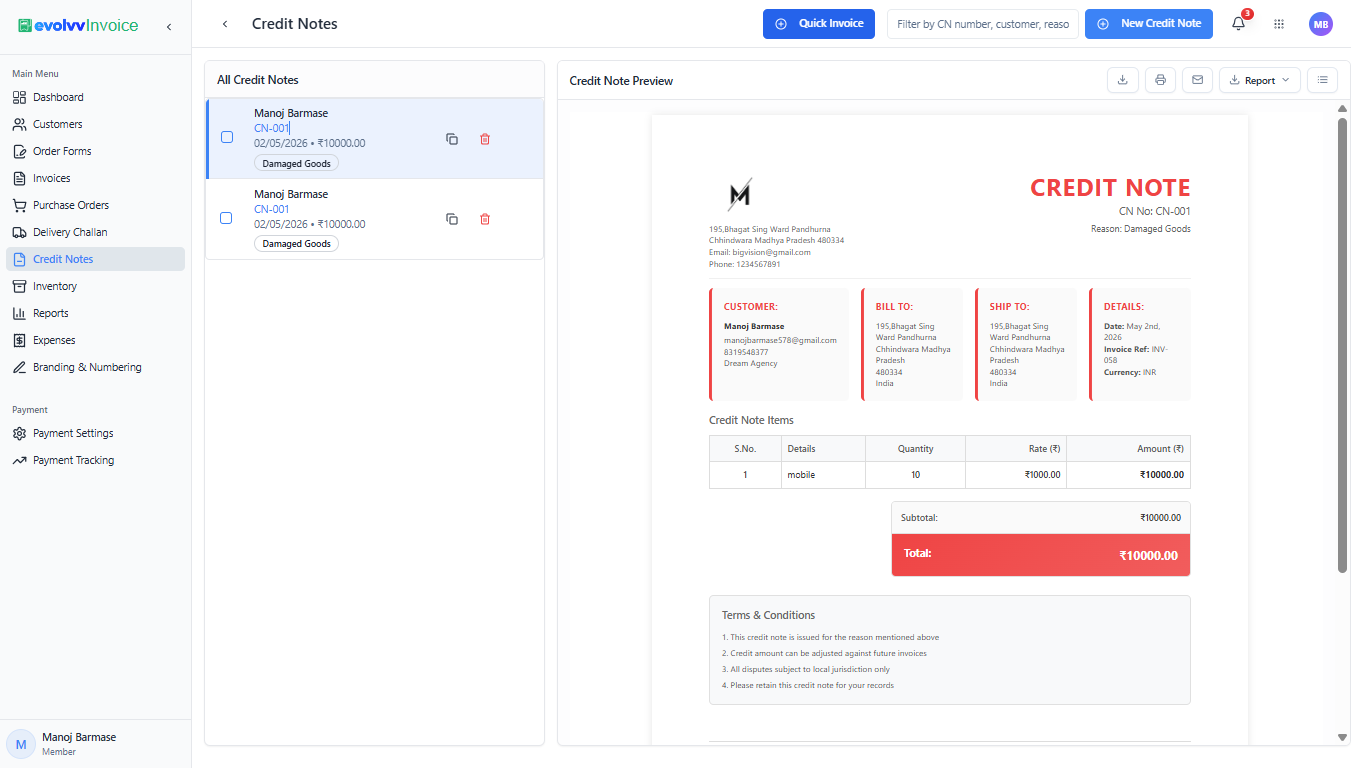This screenshot has height=768, width=1366.
Task: Collapse the sidebar using the chevron beside the logo
Action: 169,26
